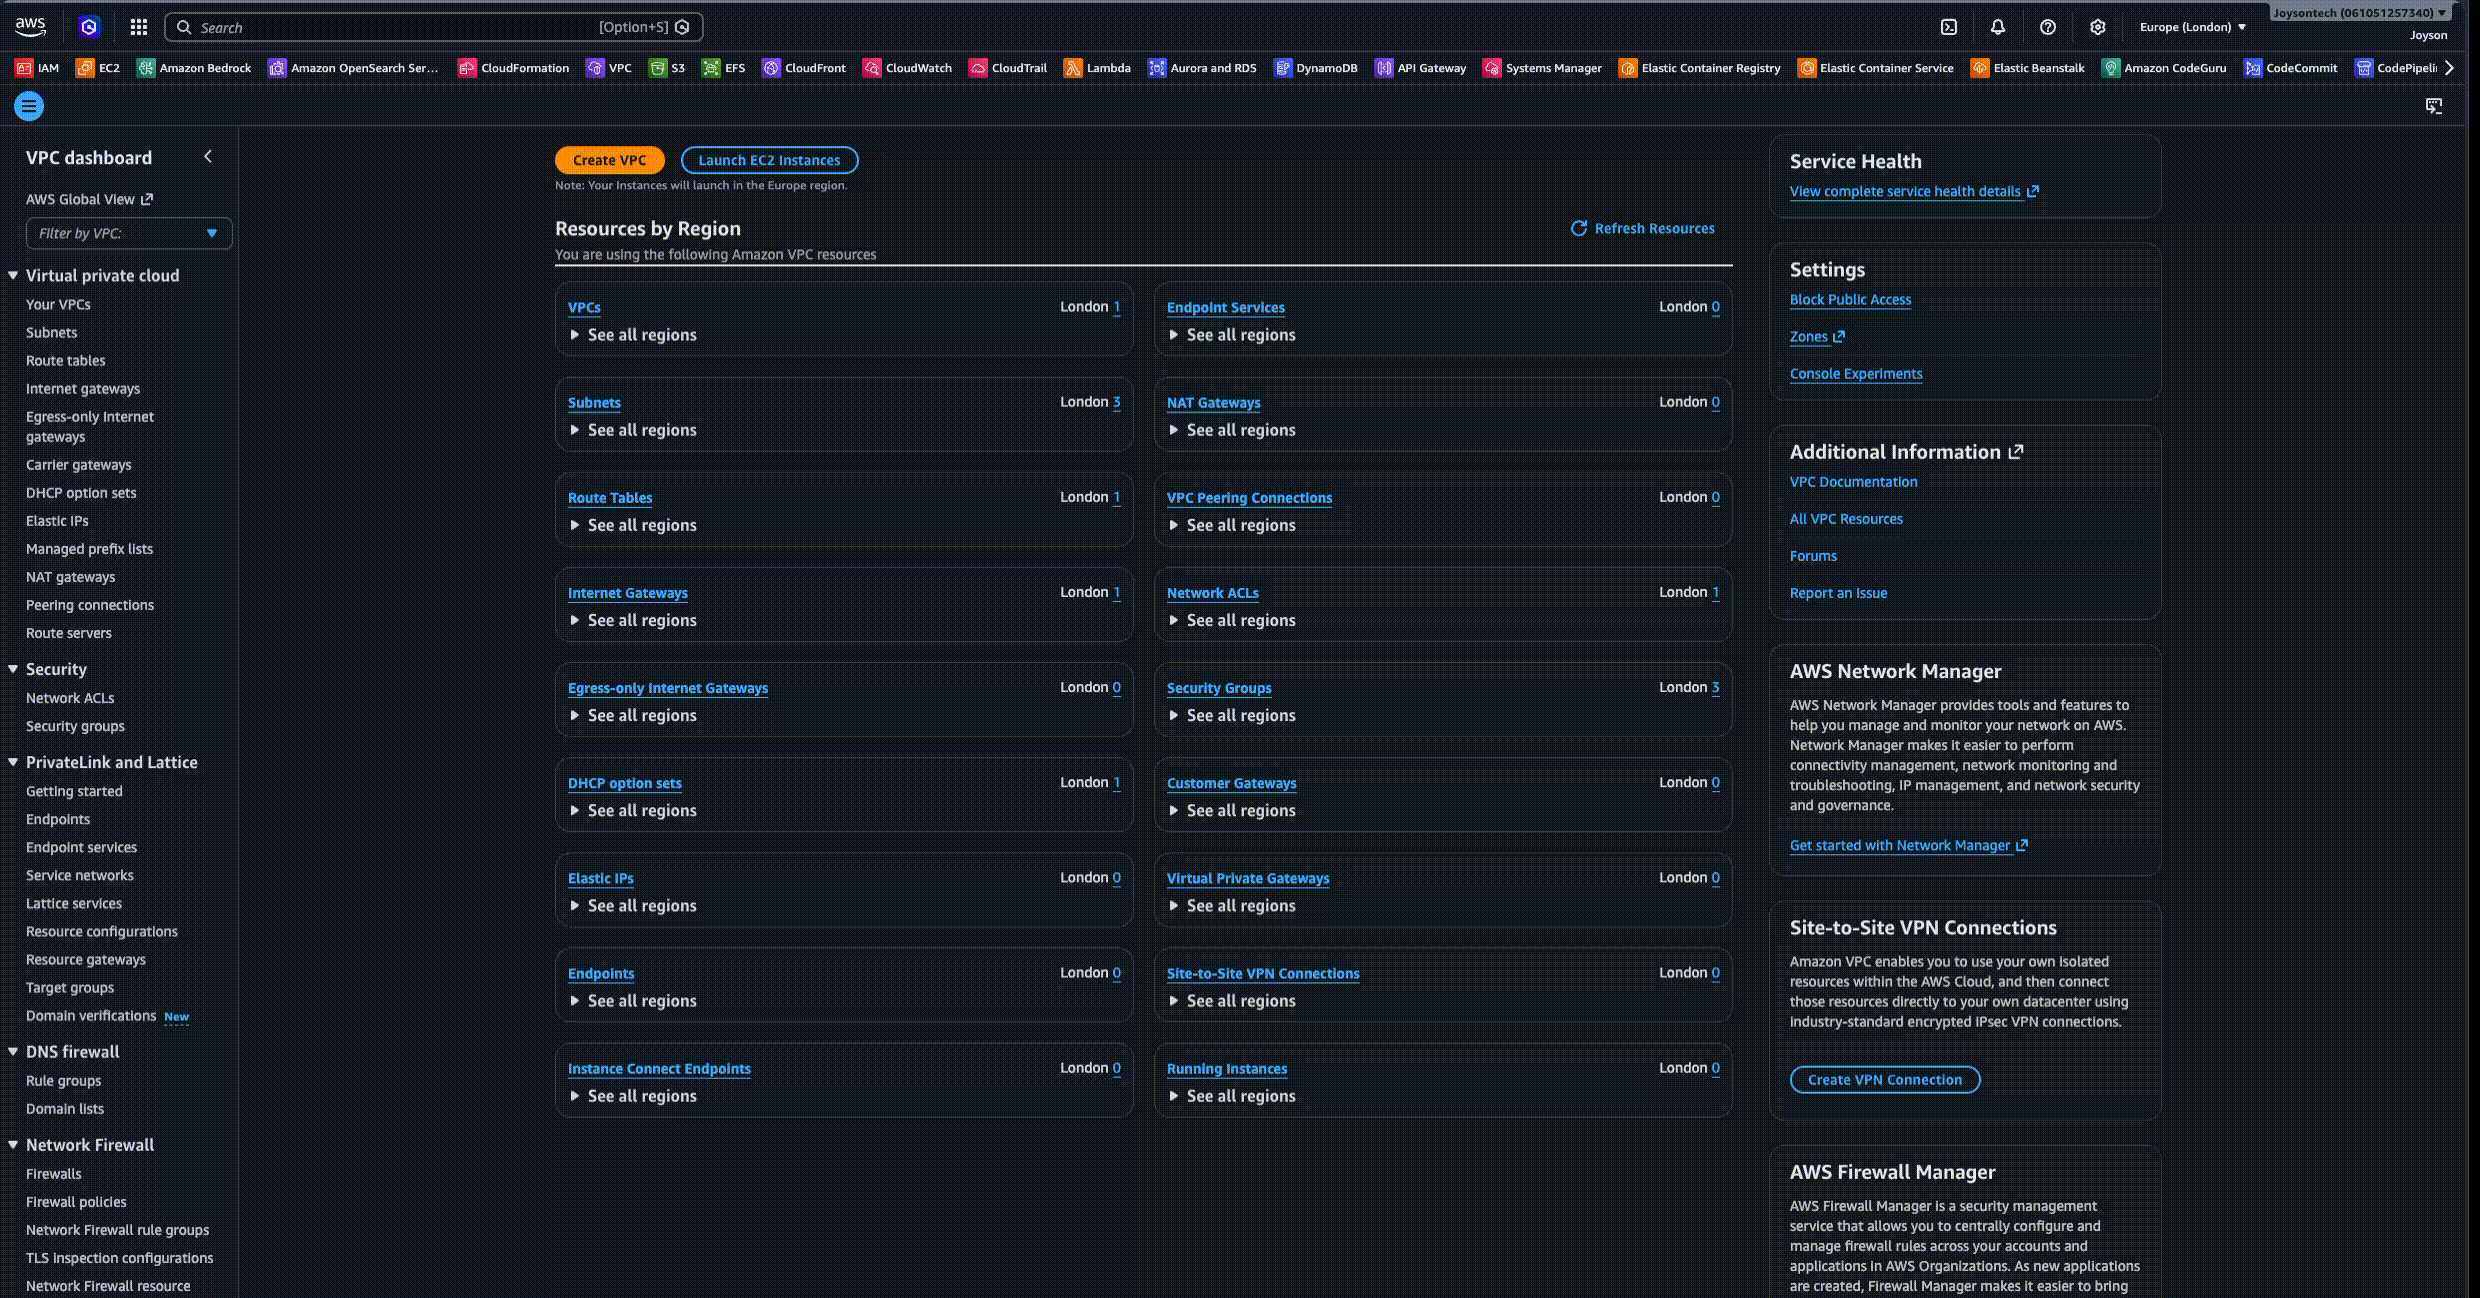Toggle the side navigation hamburger button
The image size is (2480, 1298).
coord(29,106)
